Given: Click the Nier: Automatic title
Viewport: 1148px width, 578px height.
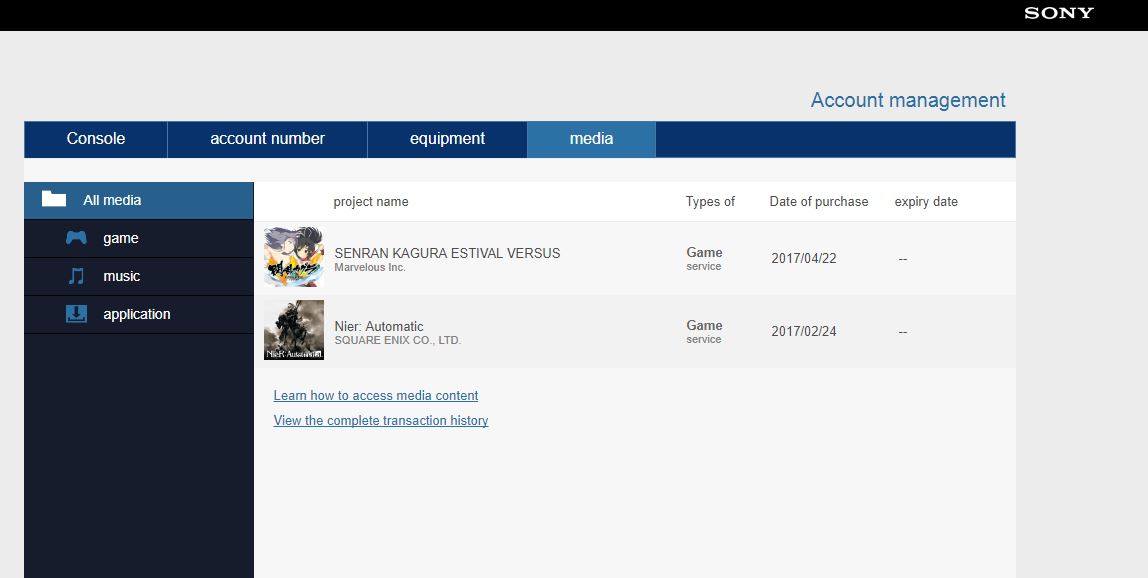Looking at the screenshot, I should click(379, 326).
